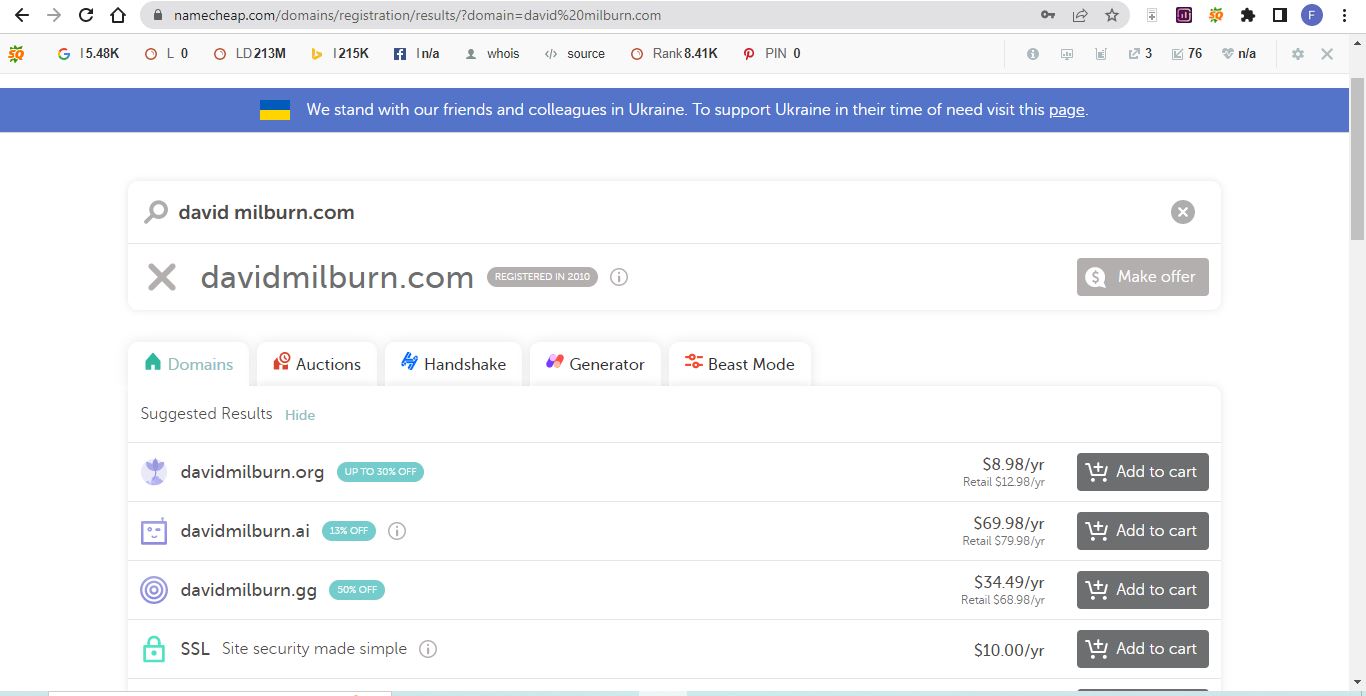
Task: Open the profile avatar F
Action: 1311,15
